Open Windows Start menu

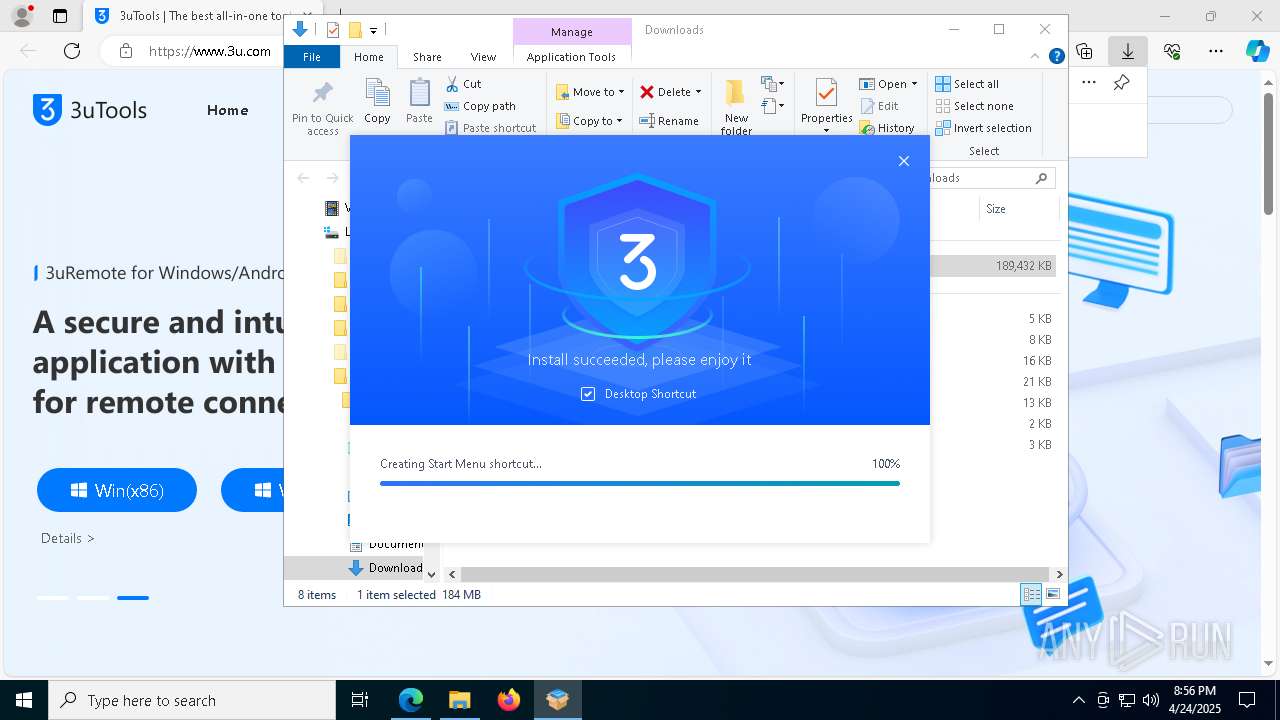coord(23,700)
